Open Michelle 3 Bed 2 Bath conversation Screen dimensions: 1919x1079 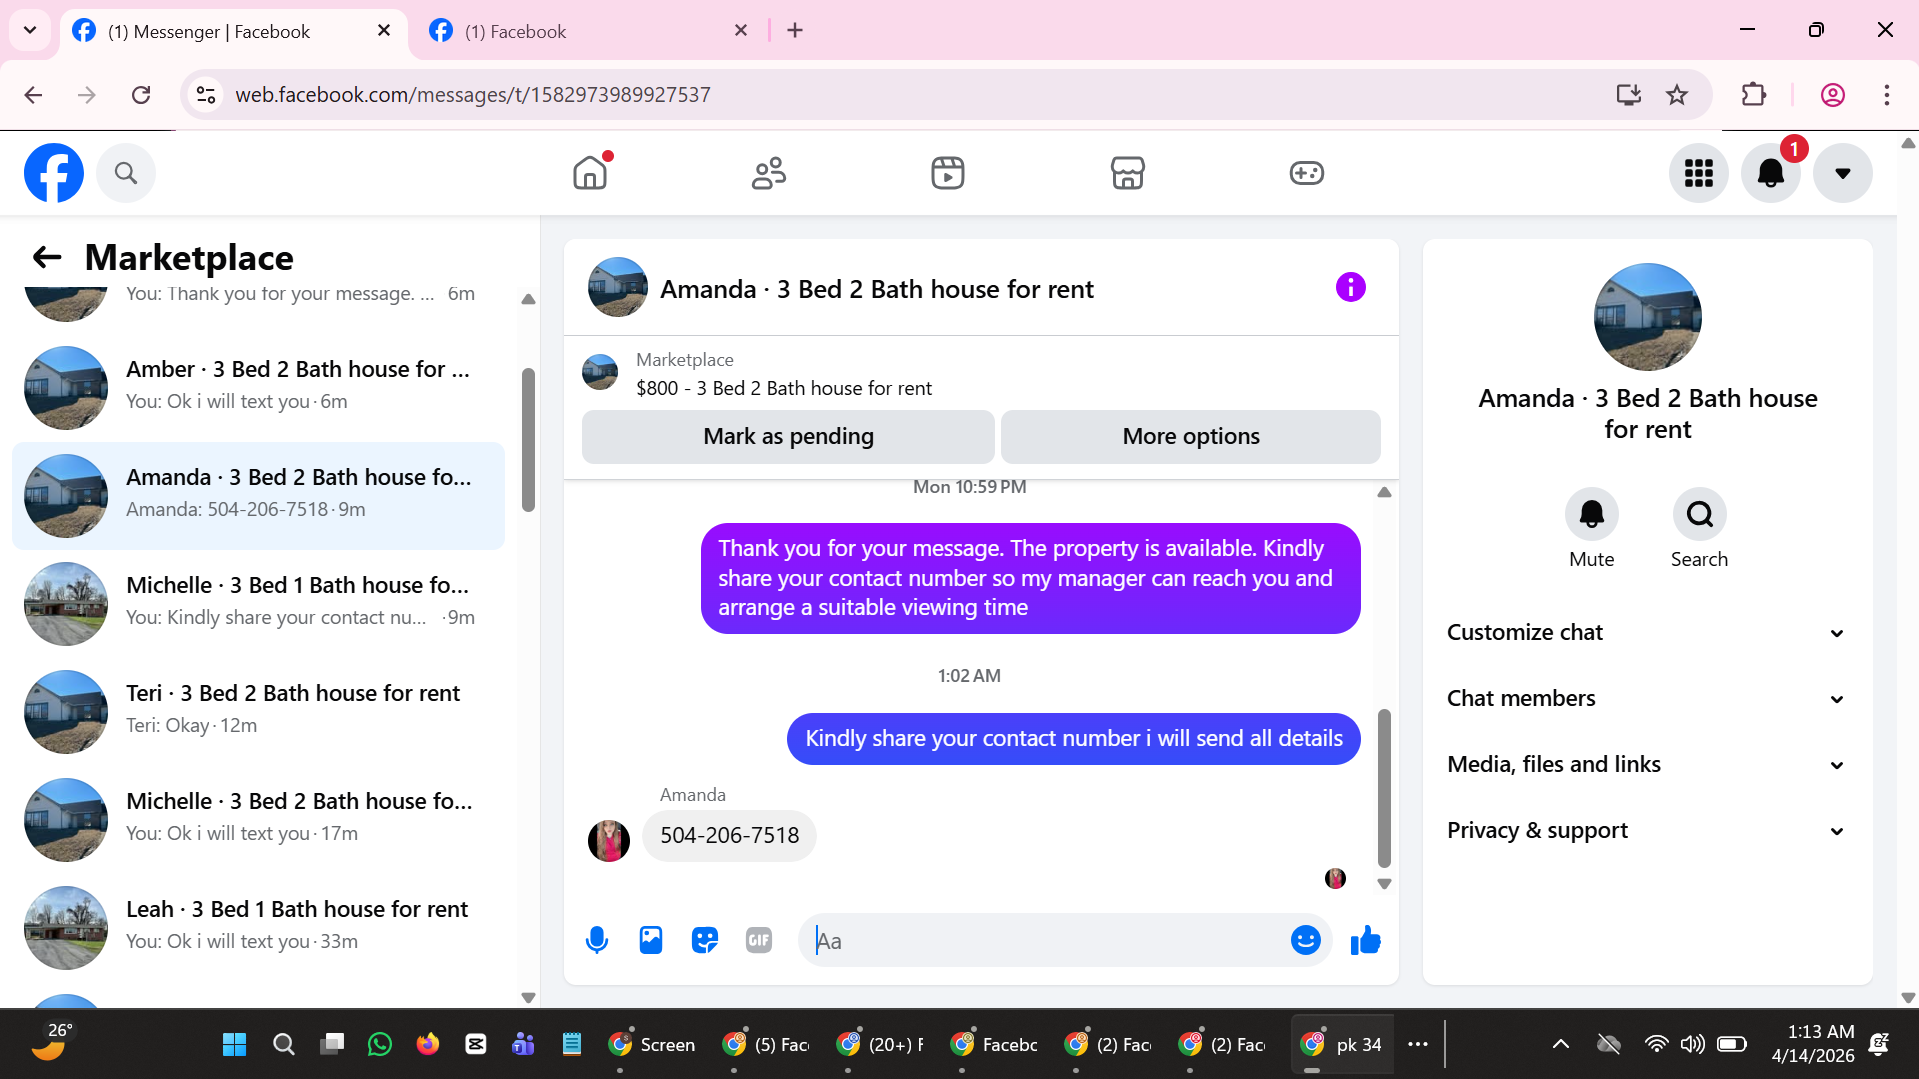(258, 819)
